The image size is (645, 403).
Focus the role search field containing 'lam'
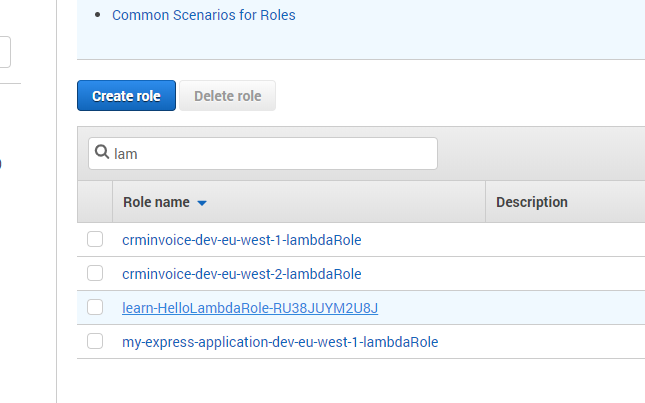[x=270, y=154]
